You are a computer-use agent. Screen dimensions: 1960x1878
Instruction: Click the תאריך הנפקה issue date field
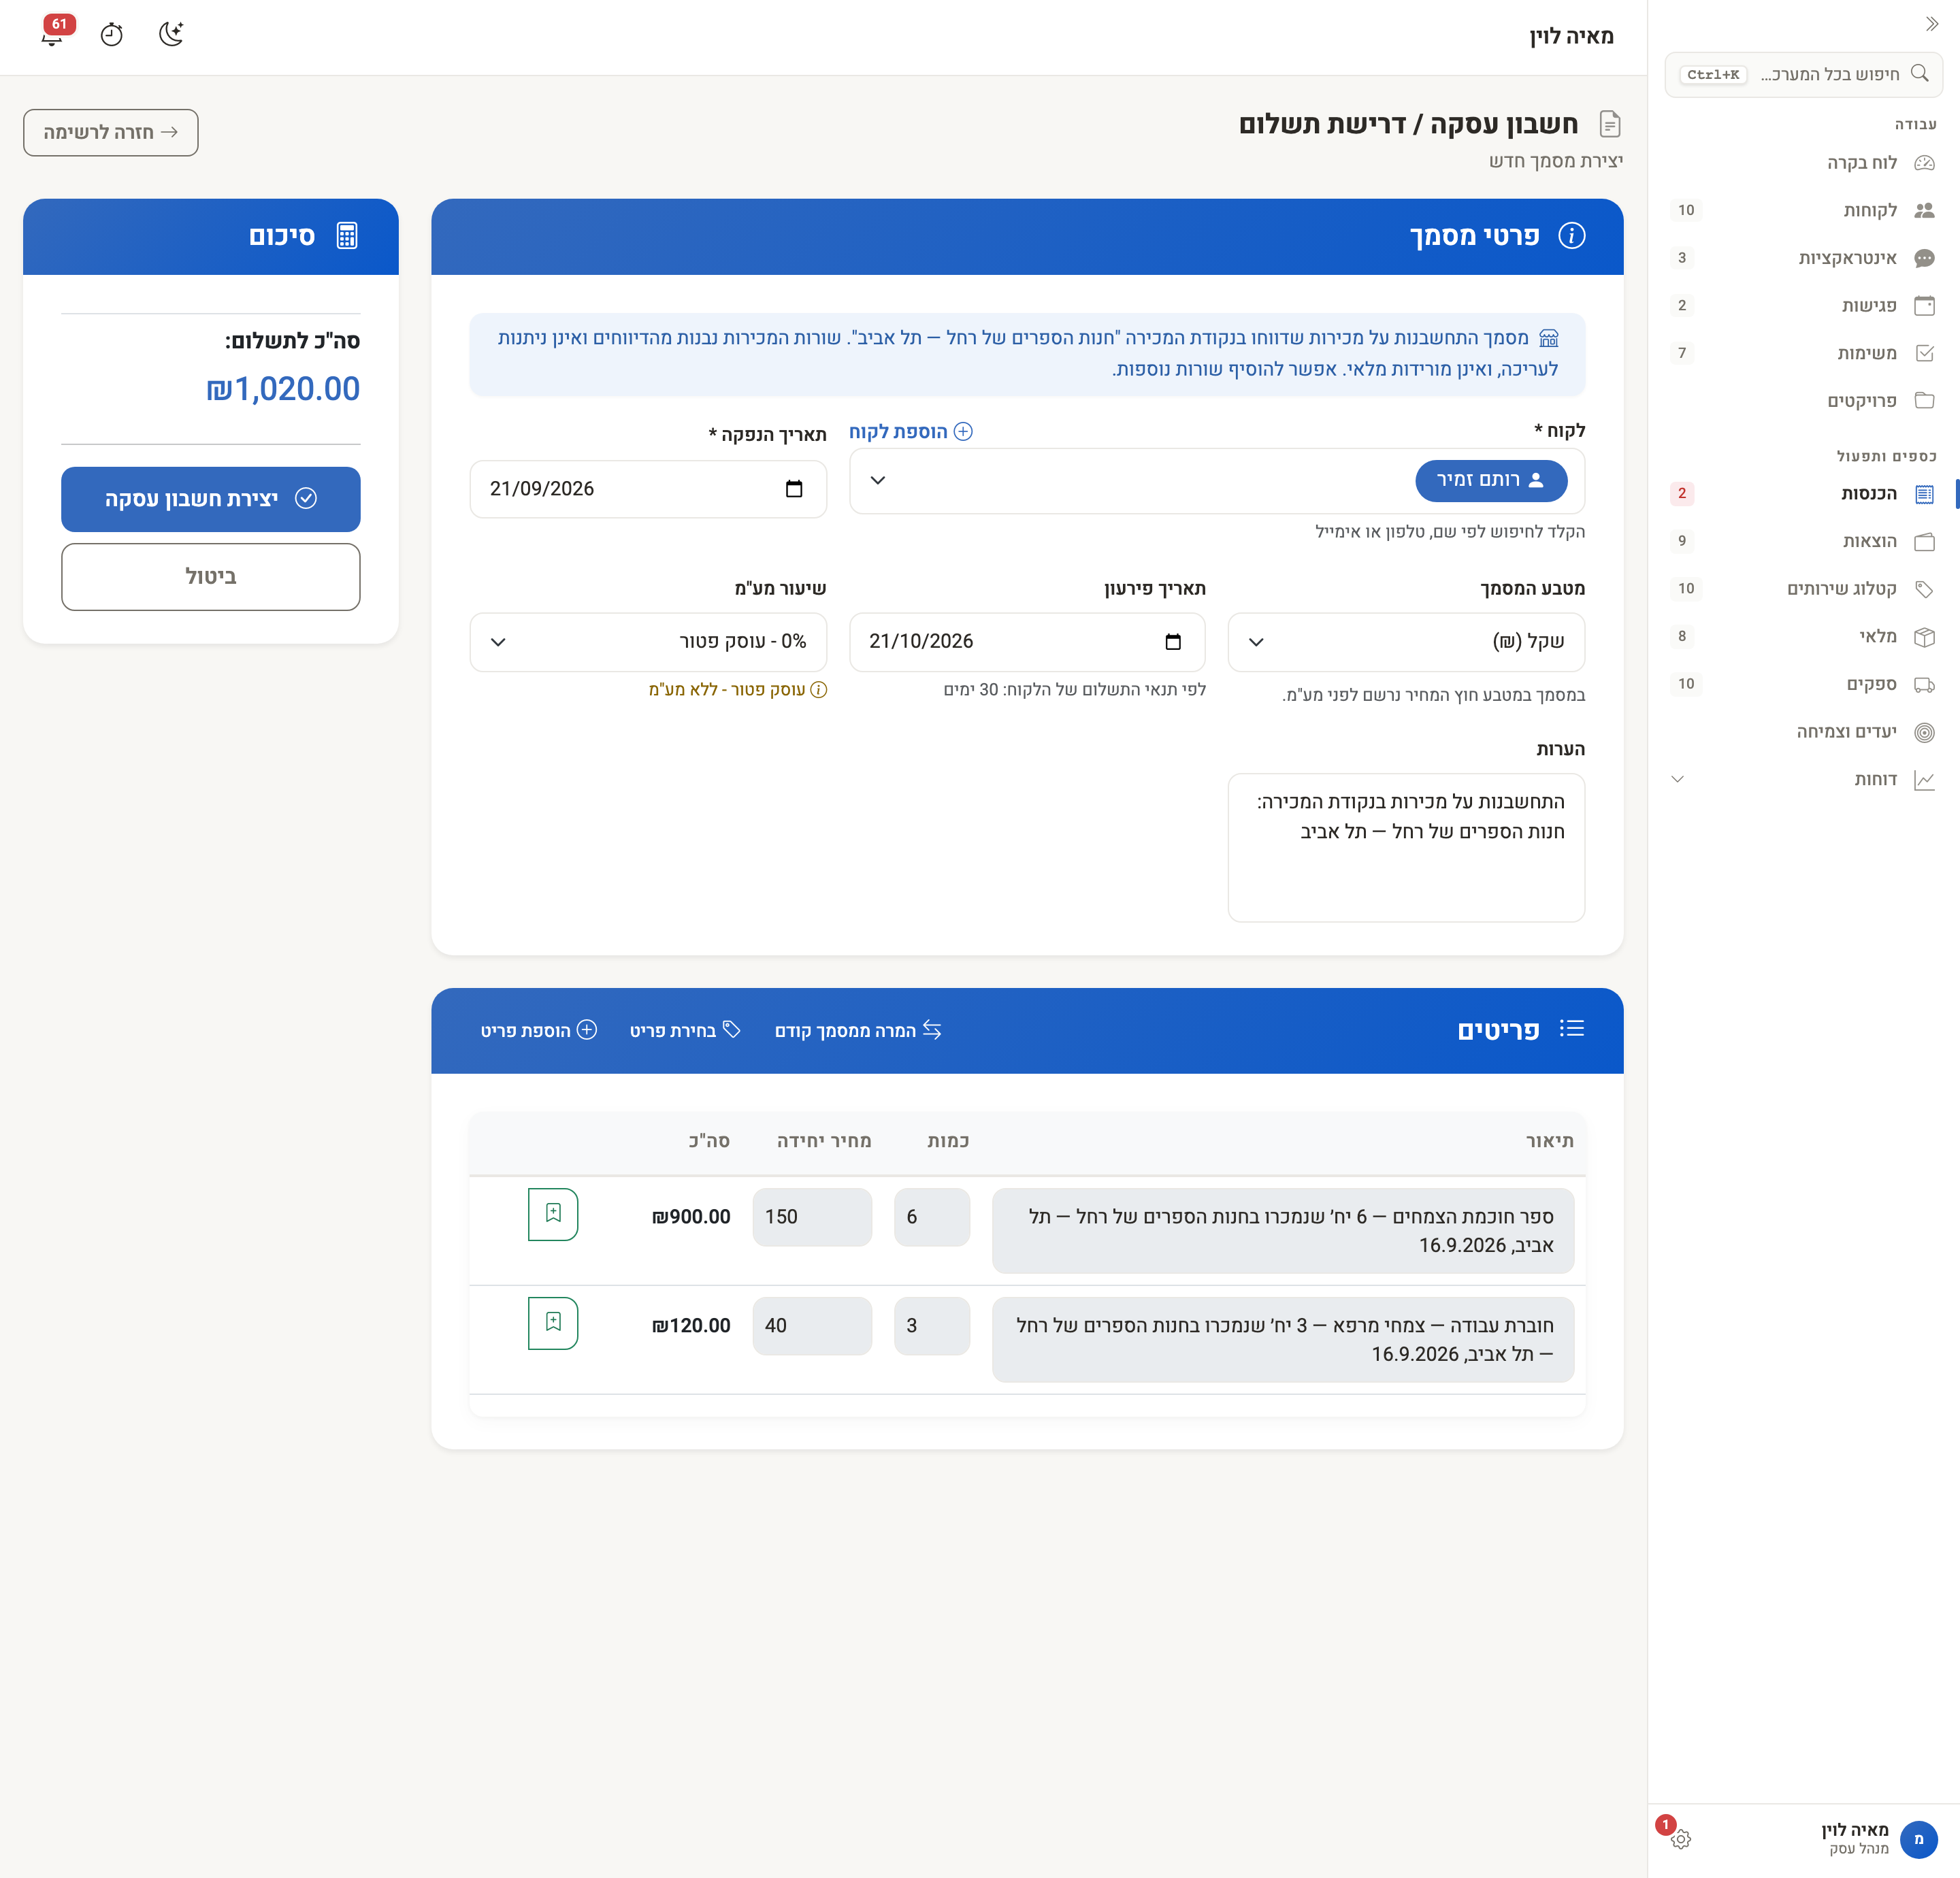click(x=648, y=489)
